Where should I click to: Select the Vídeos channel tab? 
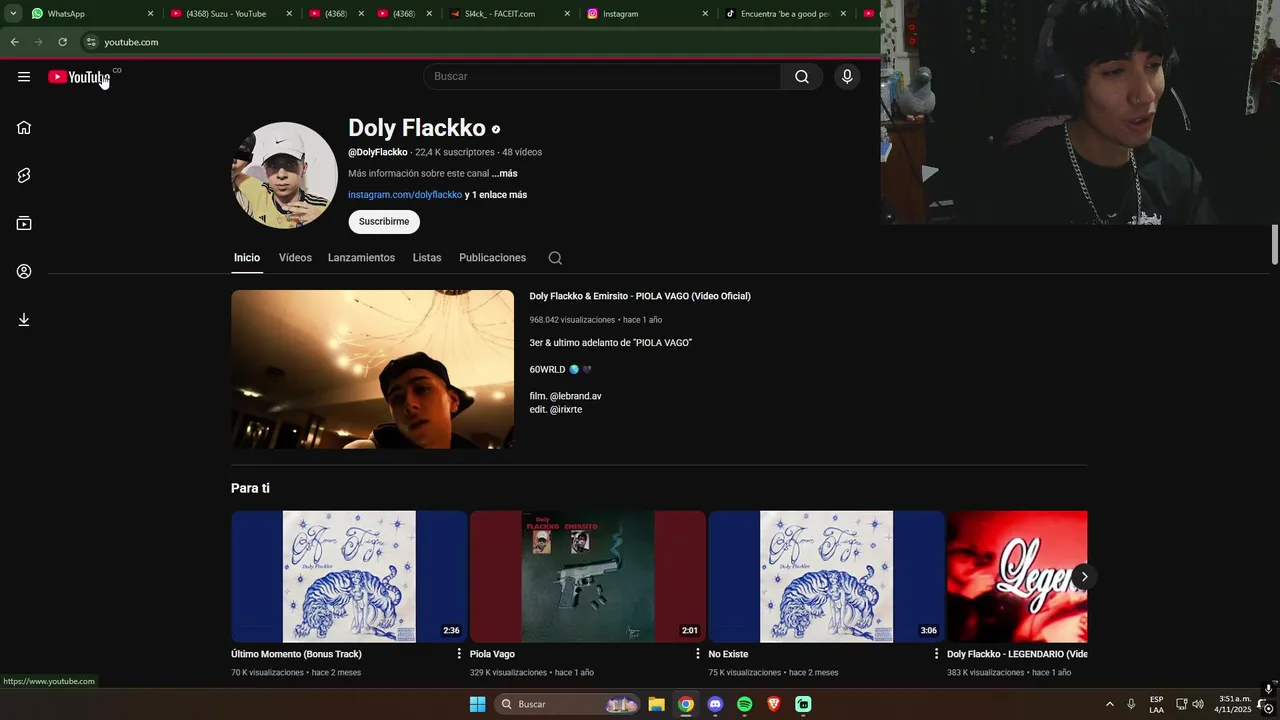click(295, 258)
